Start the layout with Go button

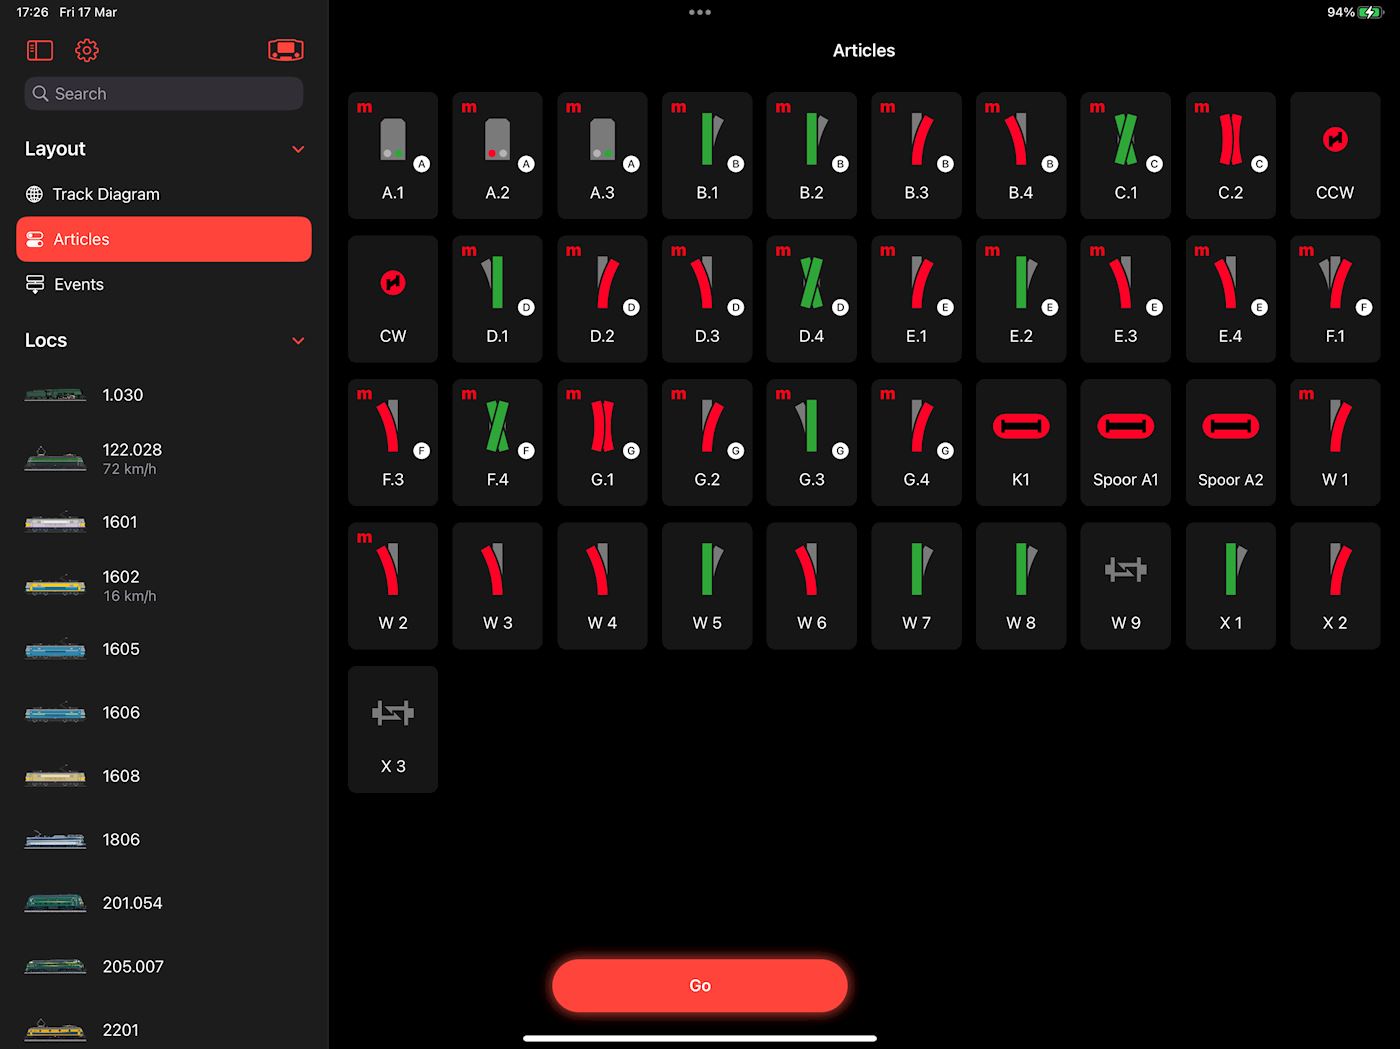(700, 986)
